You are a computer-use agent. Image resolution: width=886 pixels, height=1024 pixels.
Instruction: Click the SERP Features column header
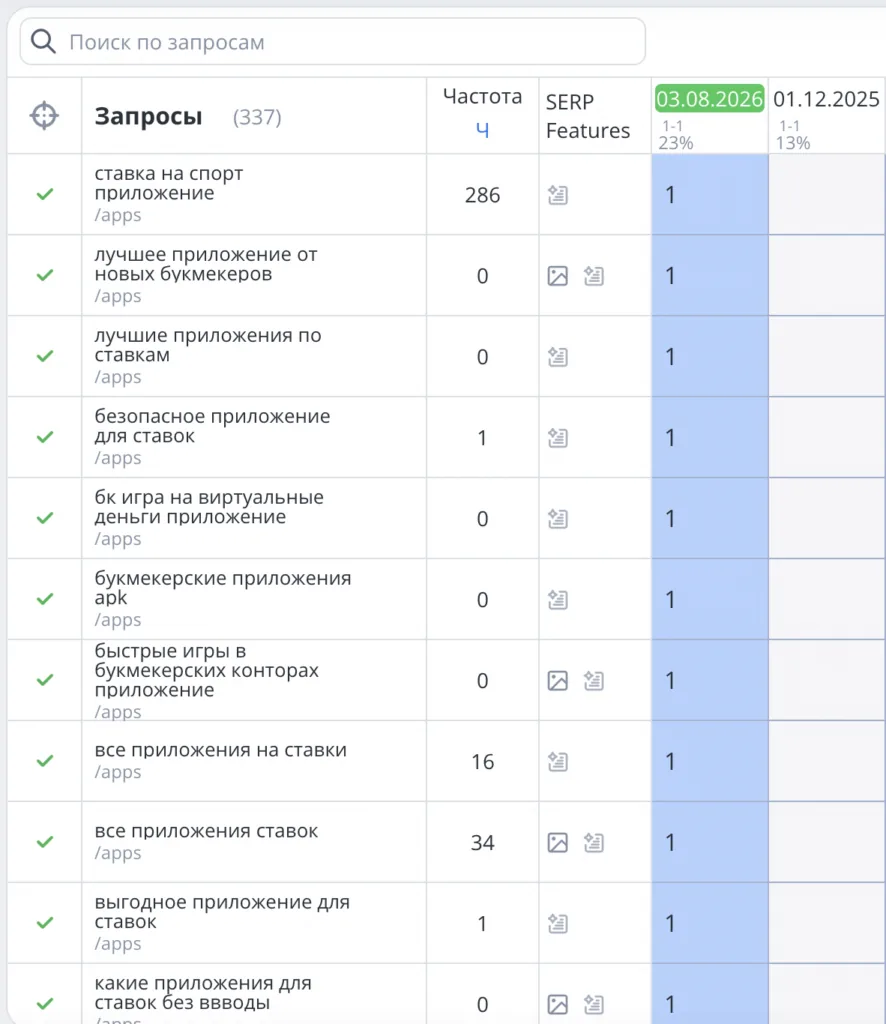pos(588,116)
